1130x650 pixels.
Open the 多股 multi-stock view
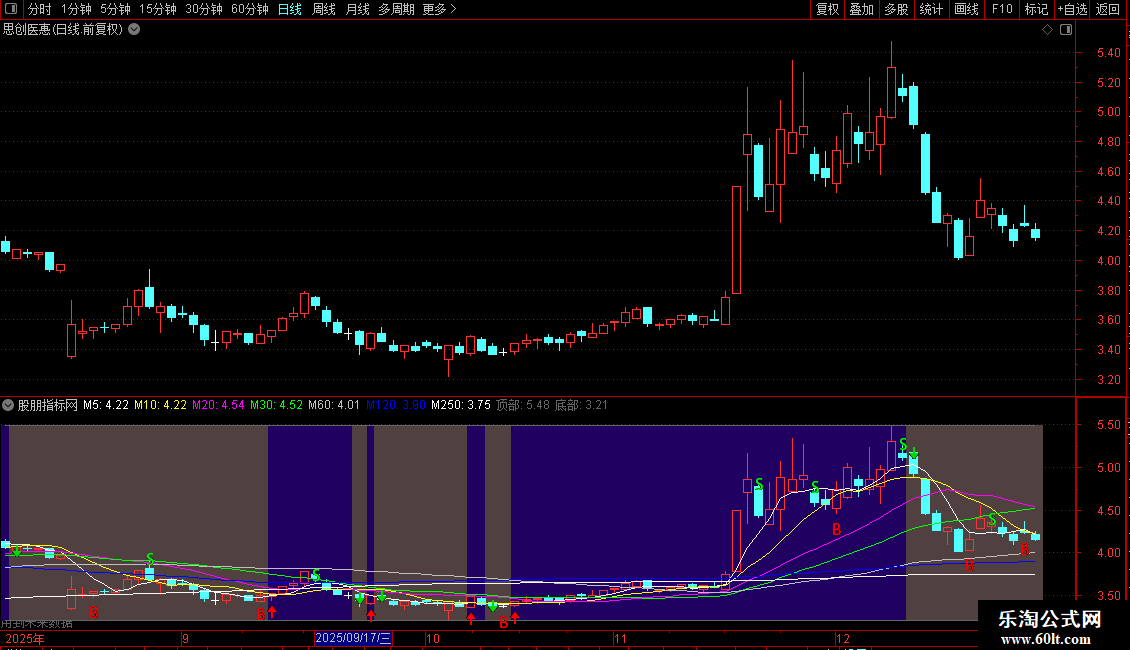coord(897,9)
